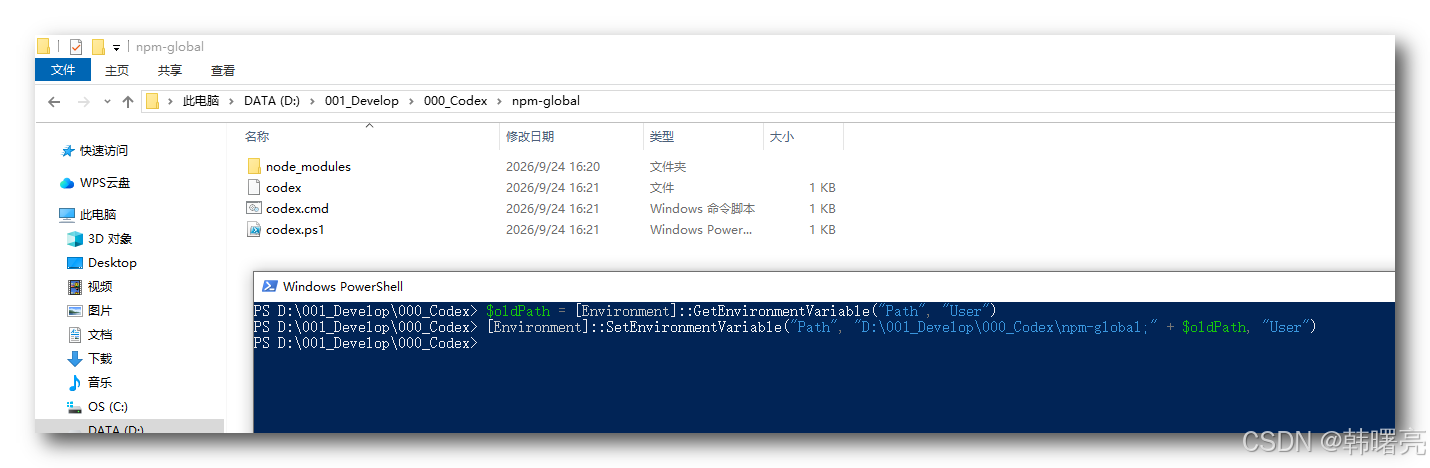Sort files by 修改日期 column header
Image resolution: width=1430 pixels, height=468 pixels.
click(530, 136)
